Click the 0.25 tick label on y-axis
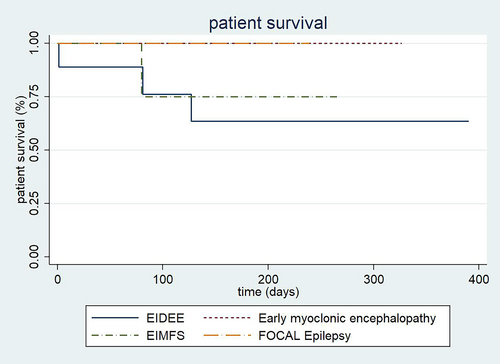500x364 pixels. coord(34,203)
